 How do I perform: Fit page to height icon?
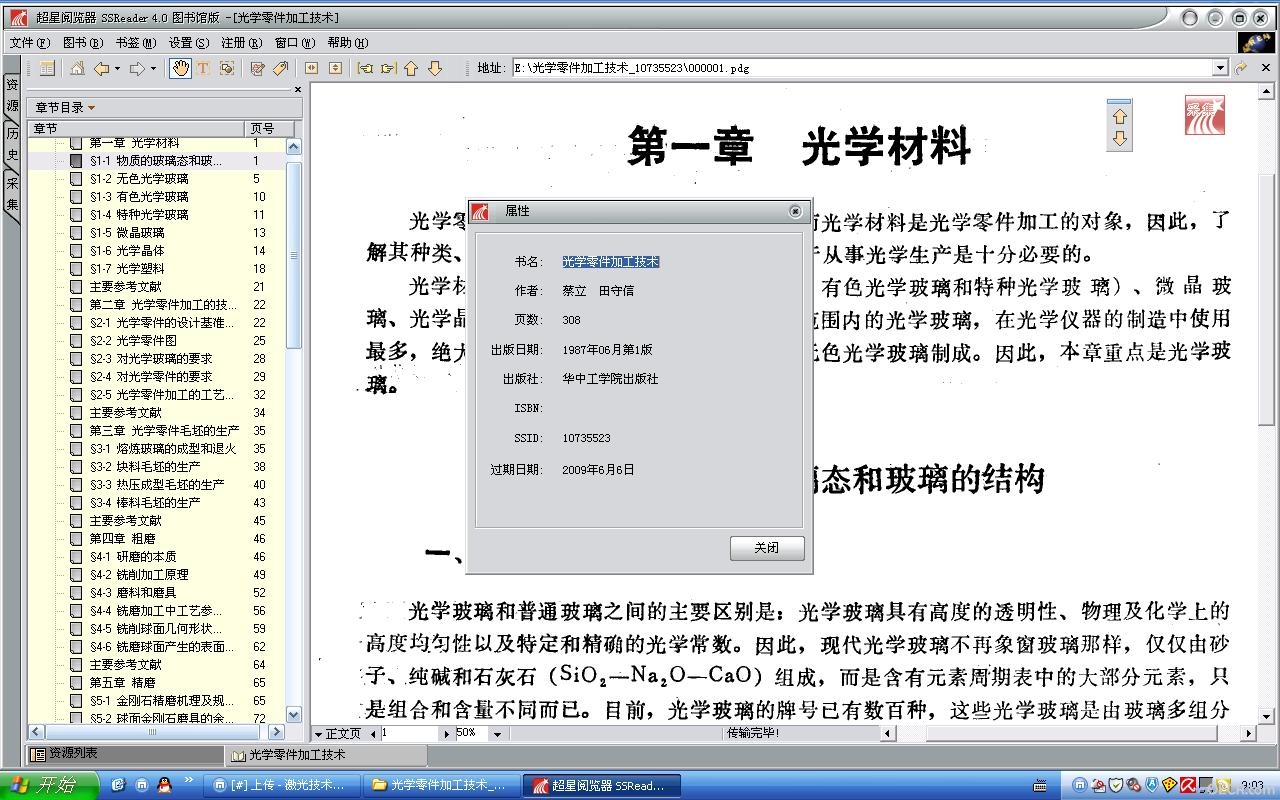pos(335,68)
